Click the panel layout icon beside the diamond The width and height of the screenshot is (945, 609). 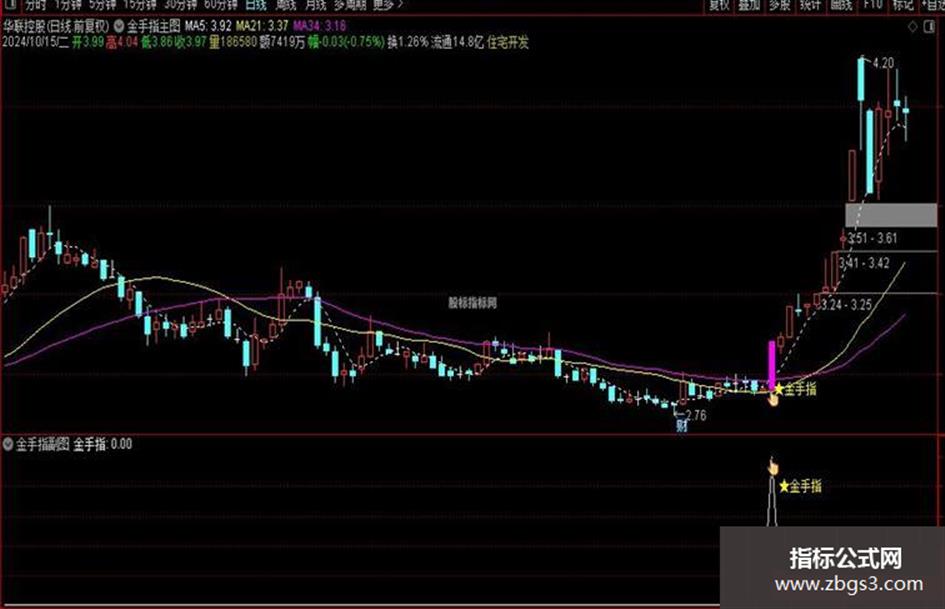[929, 27]
